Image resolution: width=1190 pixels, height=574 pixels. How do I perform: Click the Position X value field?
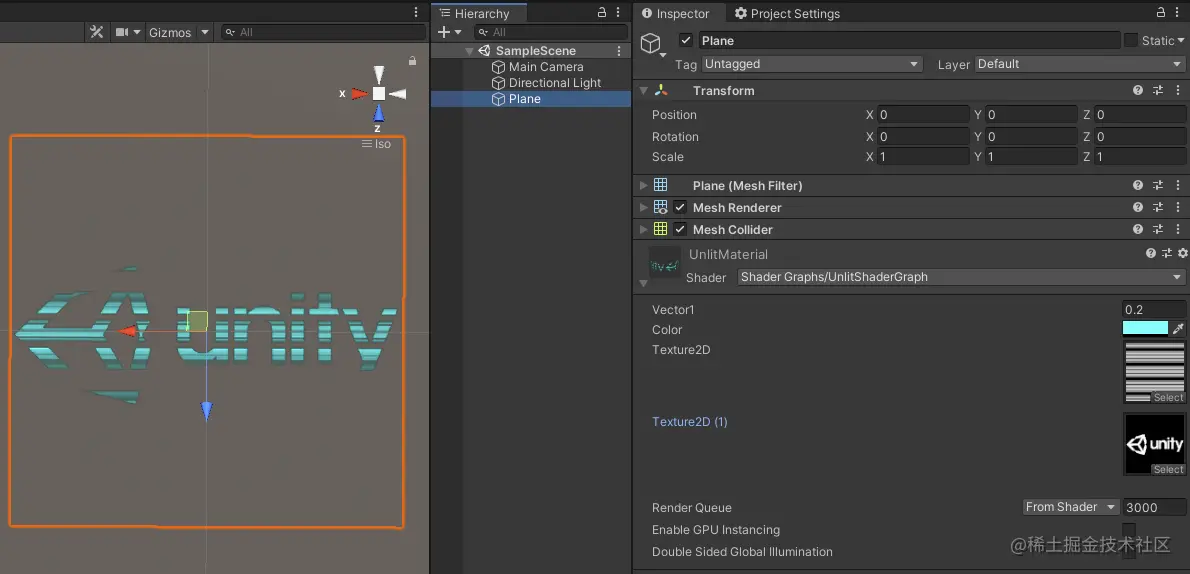923,115
